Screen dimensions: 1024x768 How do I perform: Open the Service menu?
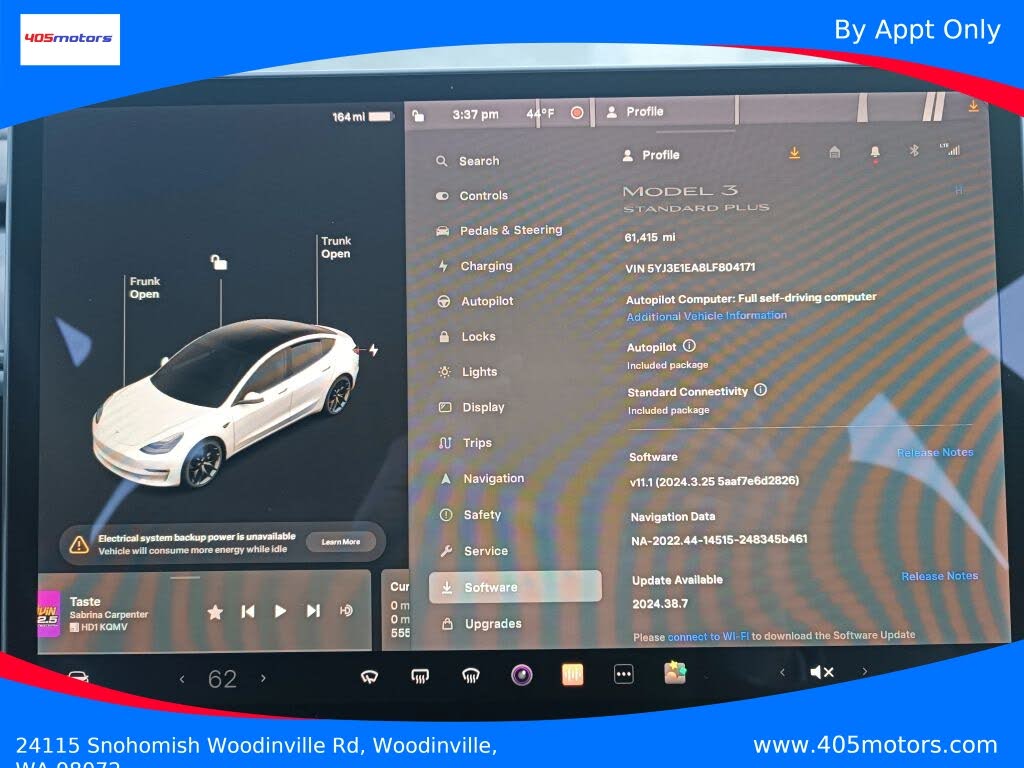tap(474, 551)
